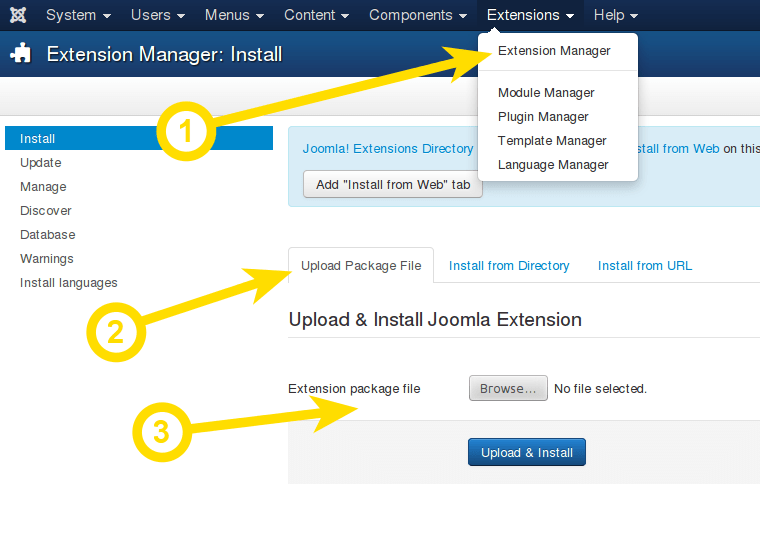Select Install in the sidebar
This screenshot has width=760, height=556.
tap(139, 139)
